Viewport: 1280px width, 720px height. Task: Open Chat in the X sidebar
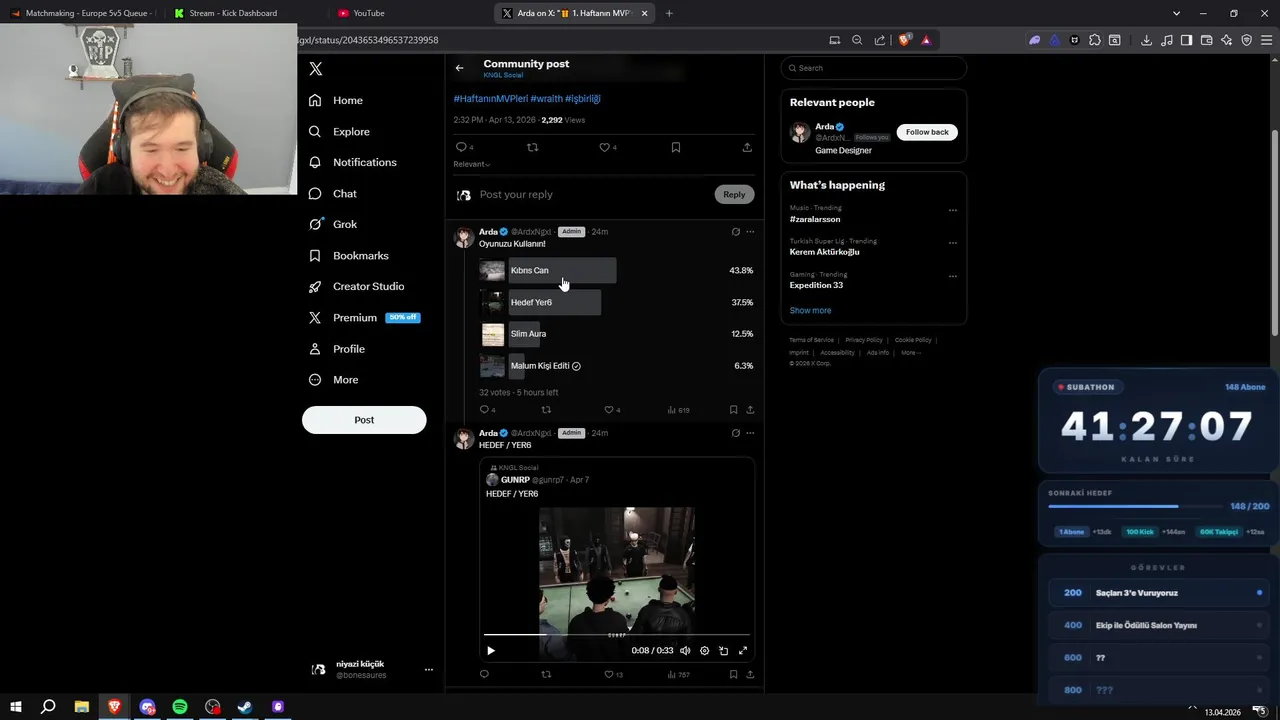tap(333, 193)
